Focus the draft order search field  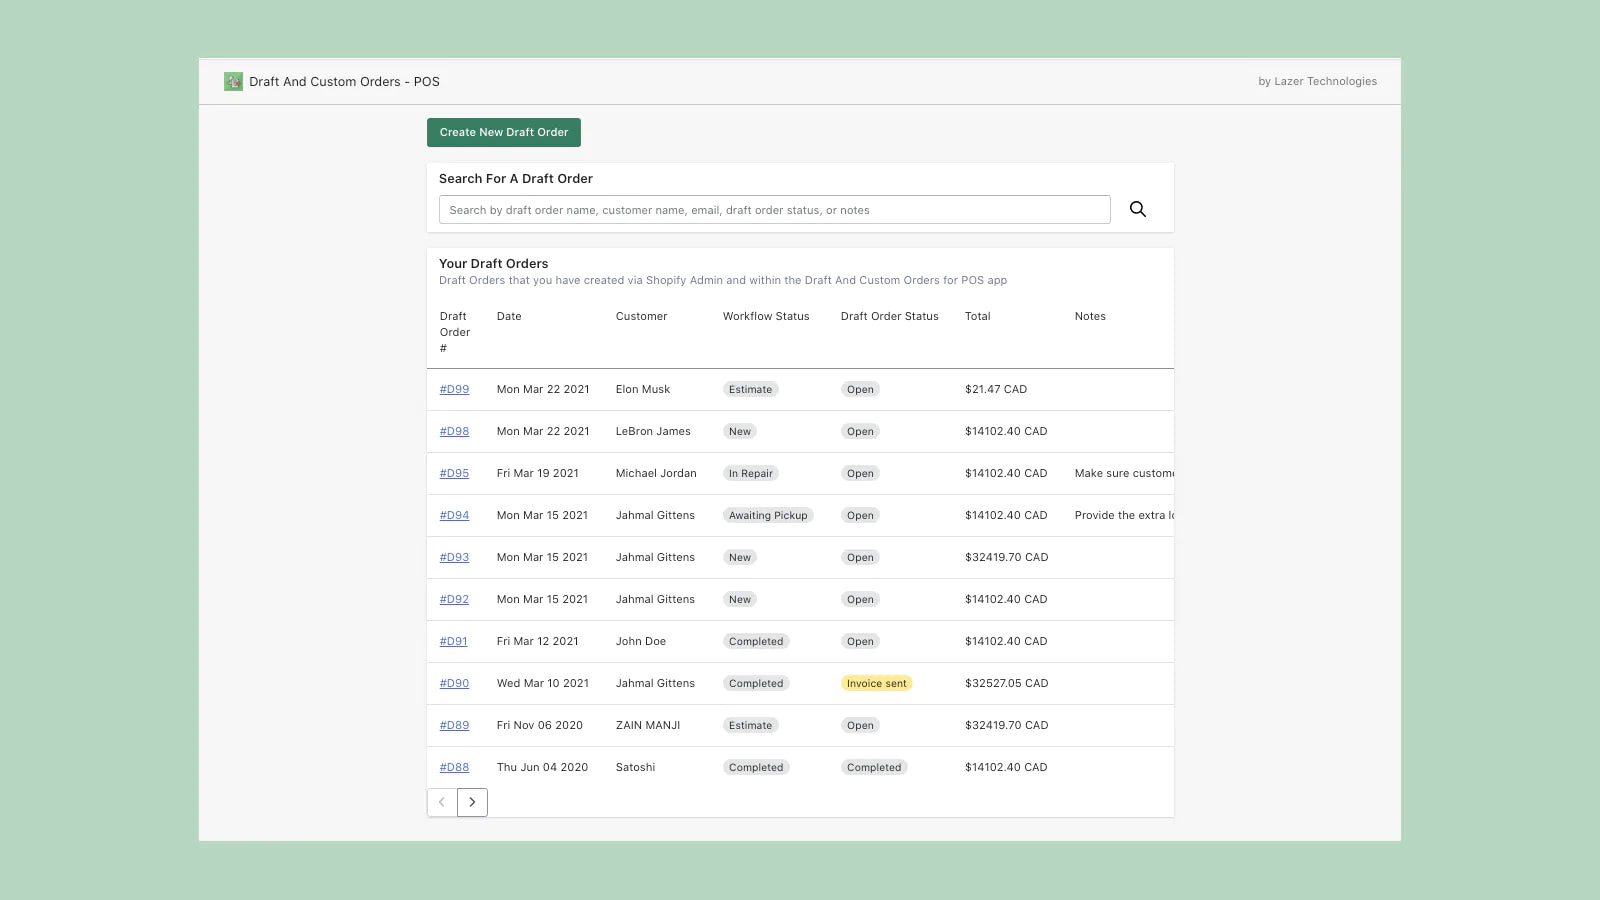[774, 210]
